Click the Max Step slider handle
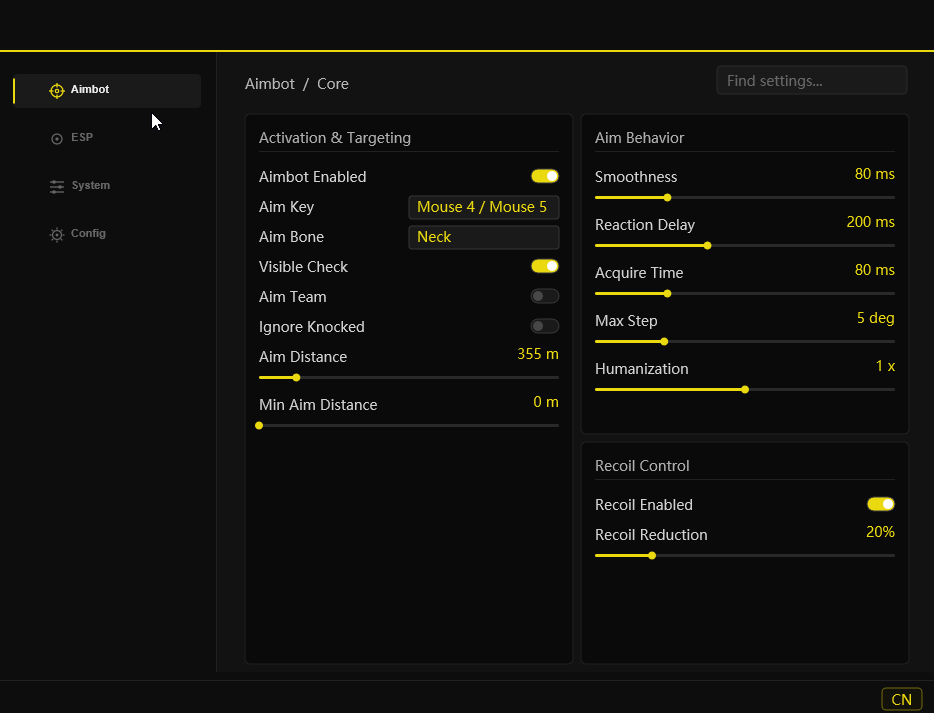 pyautogui.click(x=664, y=341)
